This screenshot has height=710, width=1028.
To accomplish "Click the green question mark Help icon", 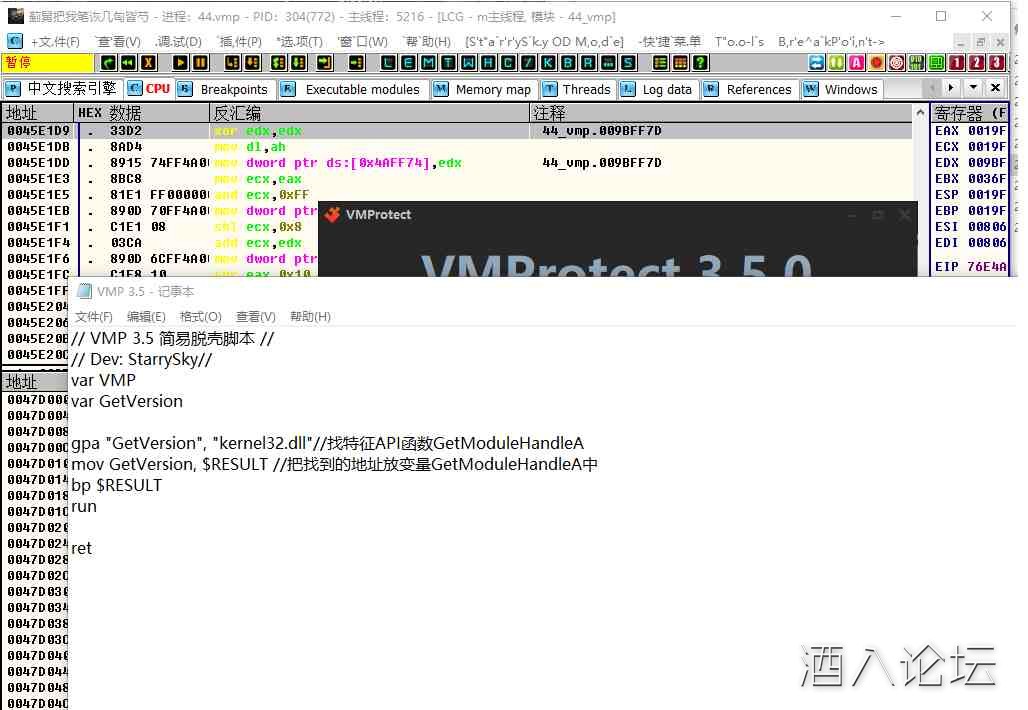I will click(701, 63).
